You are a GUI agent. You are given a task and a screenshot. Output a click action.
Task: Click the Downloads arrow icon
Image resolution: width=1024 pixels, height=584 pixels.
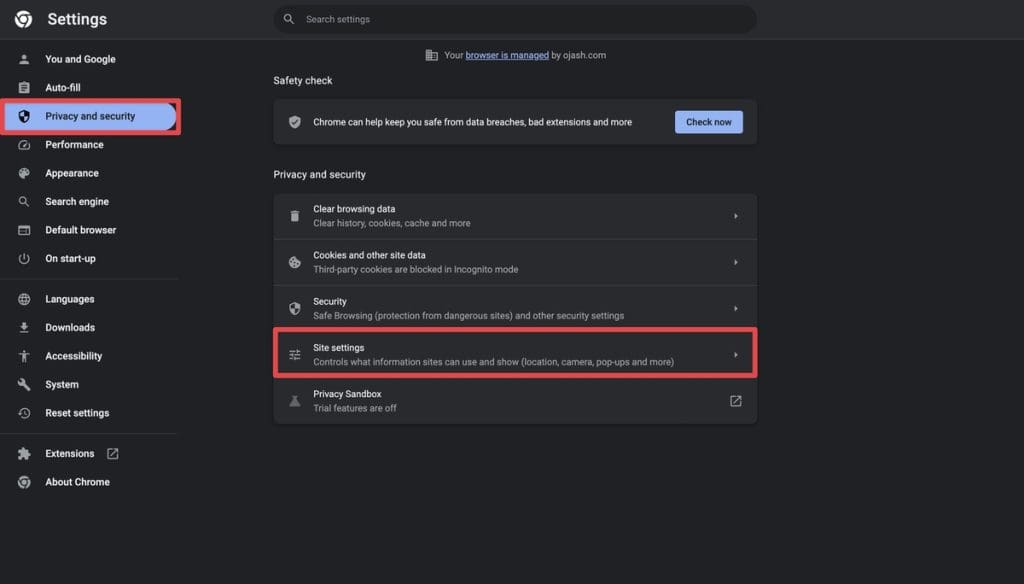pyautogui.click(x=24, y=328)
